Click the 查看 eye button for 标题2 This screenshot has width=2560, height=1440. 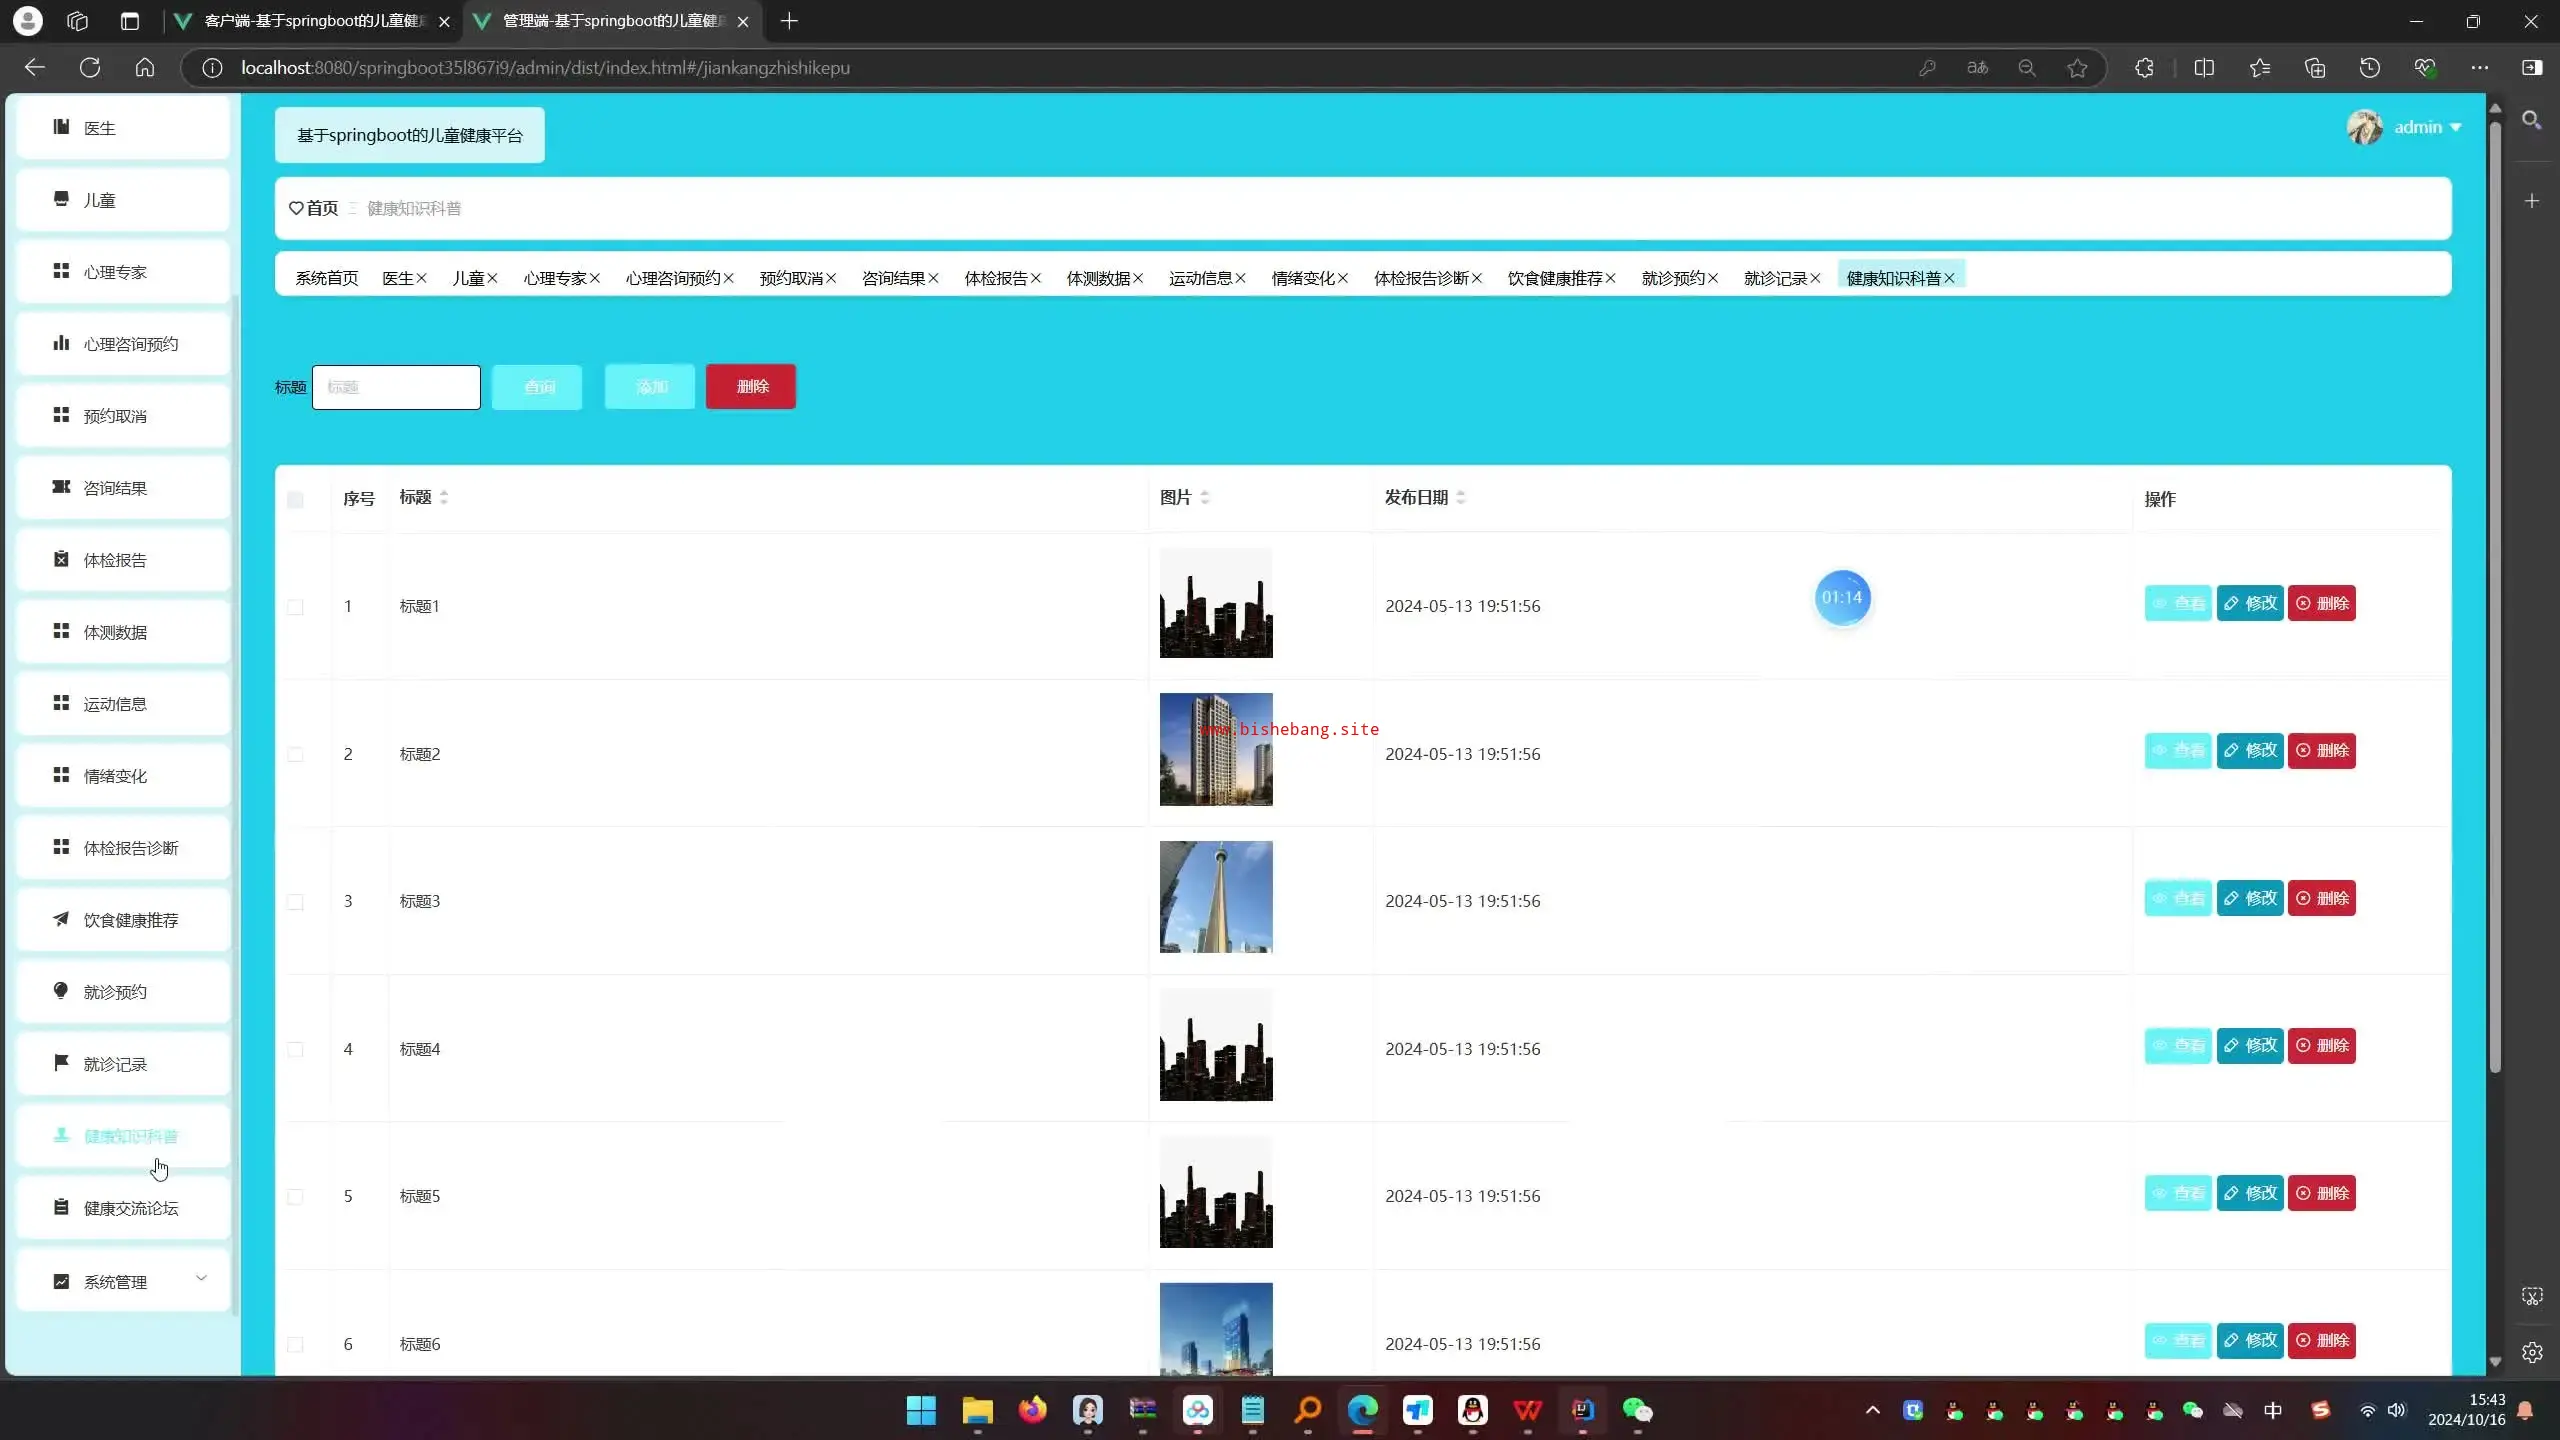[x=2177, y=751]
